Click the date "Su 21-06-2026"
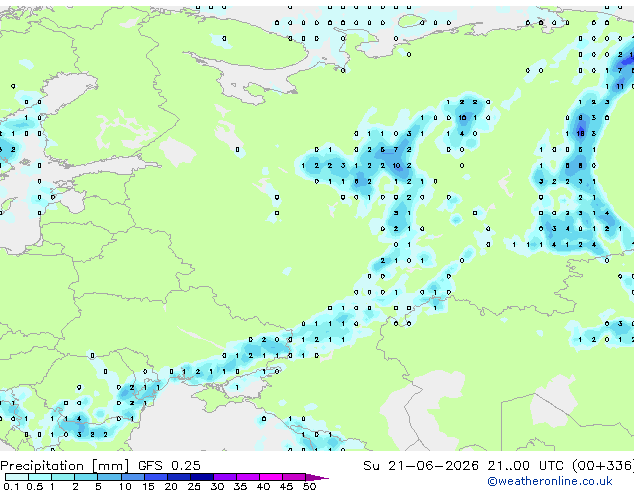The image size is (634, 490). [x=421, y=466]
